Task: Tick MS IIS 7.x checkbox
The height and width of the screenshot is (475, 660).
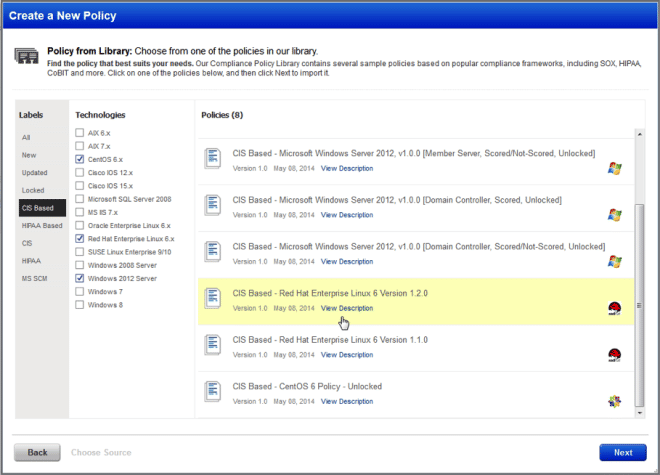Action: pos(80,212)
